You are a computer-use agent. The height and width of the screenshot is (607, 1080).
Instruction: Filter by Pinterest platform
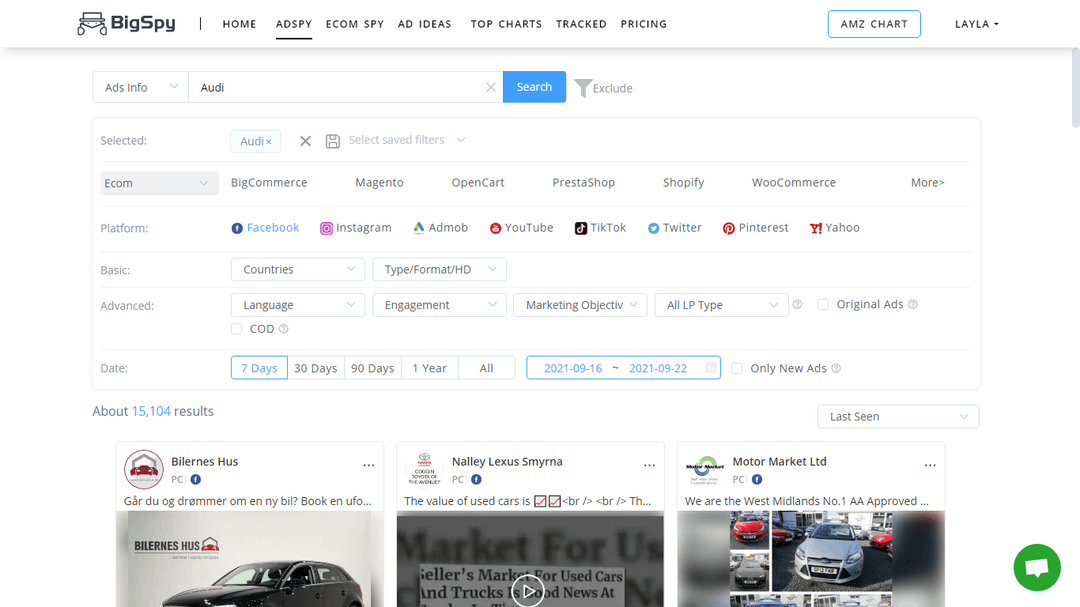pyautogui.click(x=756, y=228)
